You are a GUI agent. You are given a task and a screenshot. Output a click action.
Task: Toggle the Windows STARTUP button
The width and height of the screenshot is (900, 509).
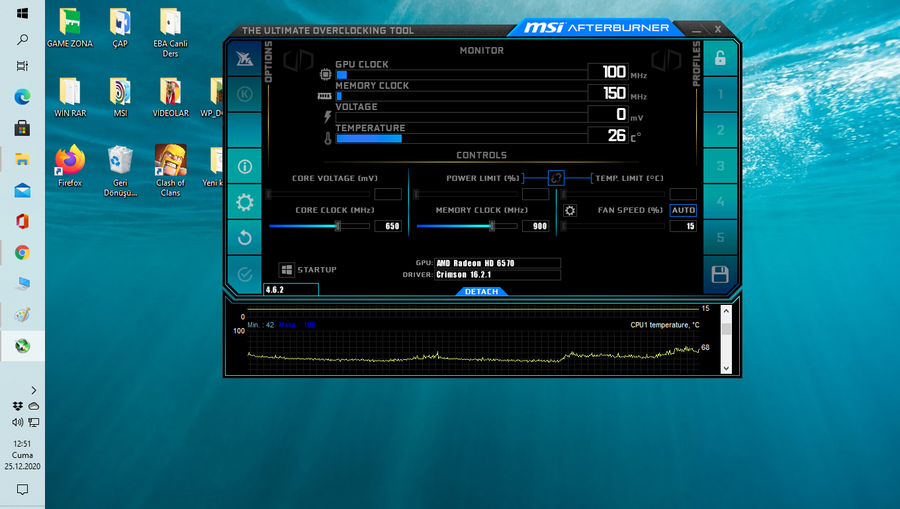286,270
